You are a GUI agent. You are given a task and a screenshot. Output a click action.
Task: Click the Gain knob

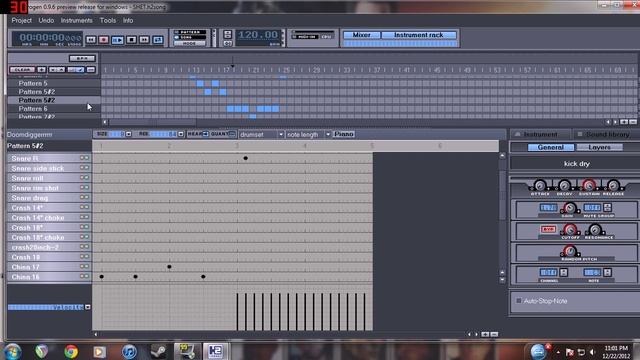coord(569,208)
